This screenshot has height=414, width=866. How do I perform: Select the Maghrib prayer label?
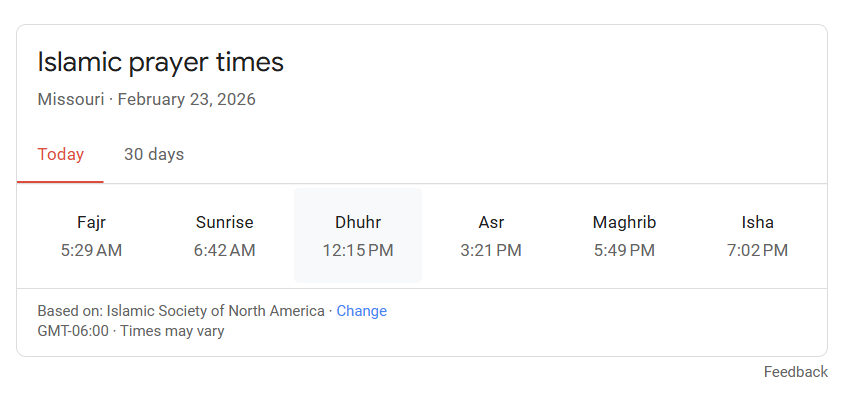click(624, 223)
